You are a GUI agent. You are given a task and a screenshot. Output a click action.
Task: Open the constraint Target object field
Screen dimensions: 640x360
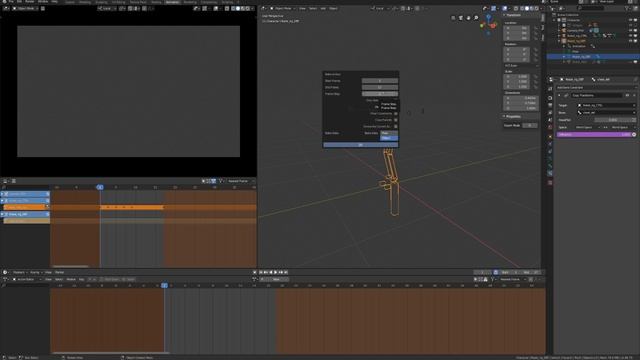click(x=607, y=105)
